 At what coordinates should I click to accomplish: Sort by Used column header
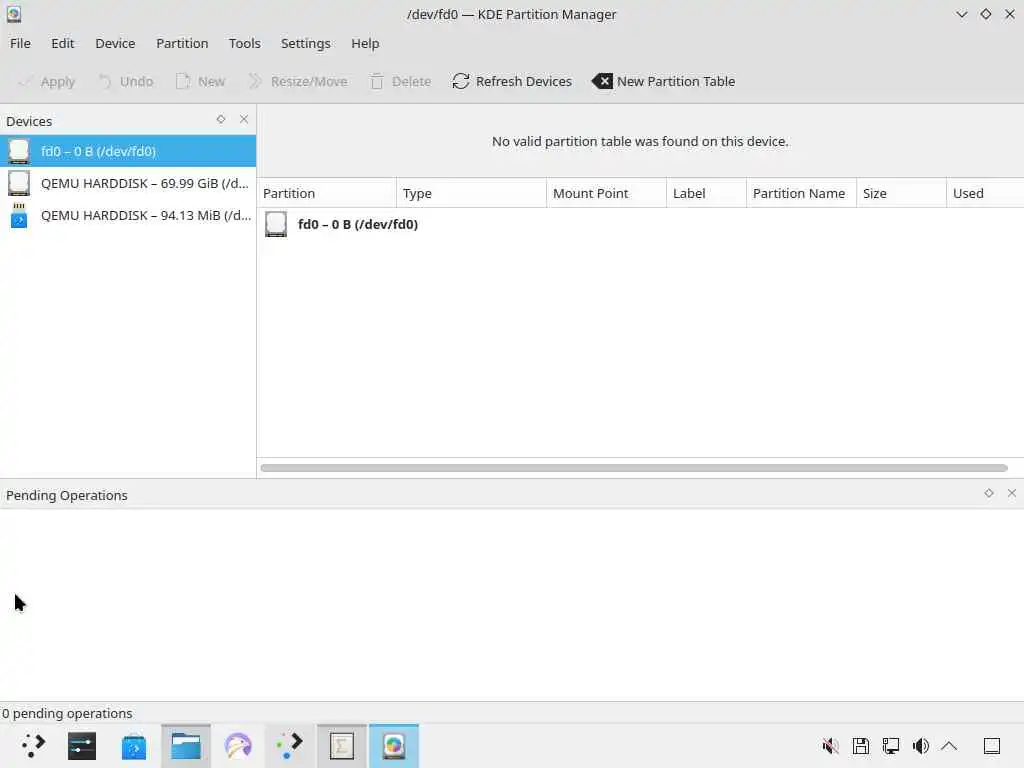pos(985,193)
